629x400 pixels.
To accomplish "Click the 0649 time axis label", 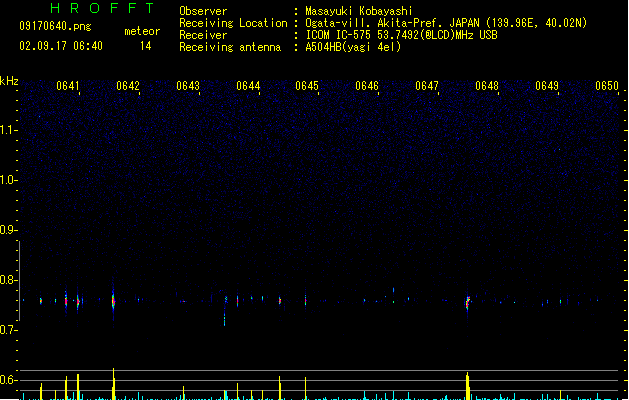I will pyautogui.click(x=547, y=86).
